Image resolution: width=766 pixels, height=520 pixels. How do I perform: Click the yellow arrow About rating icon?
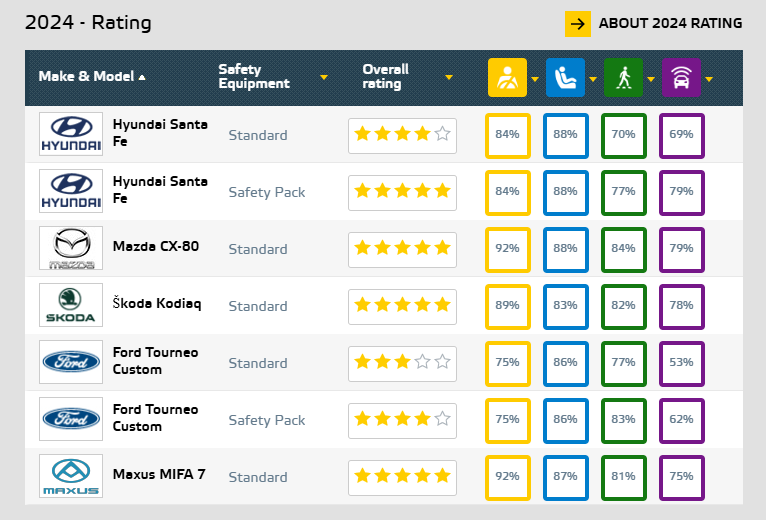point(578,24)
